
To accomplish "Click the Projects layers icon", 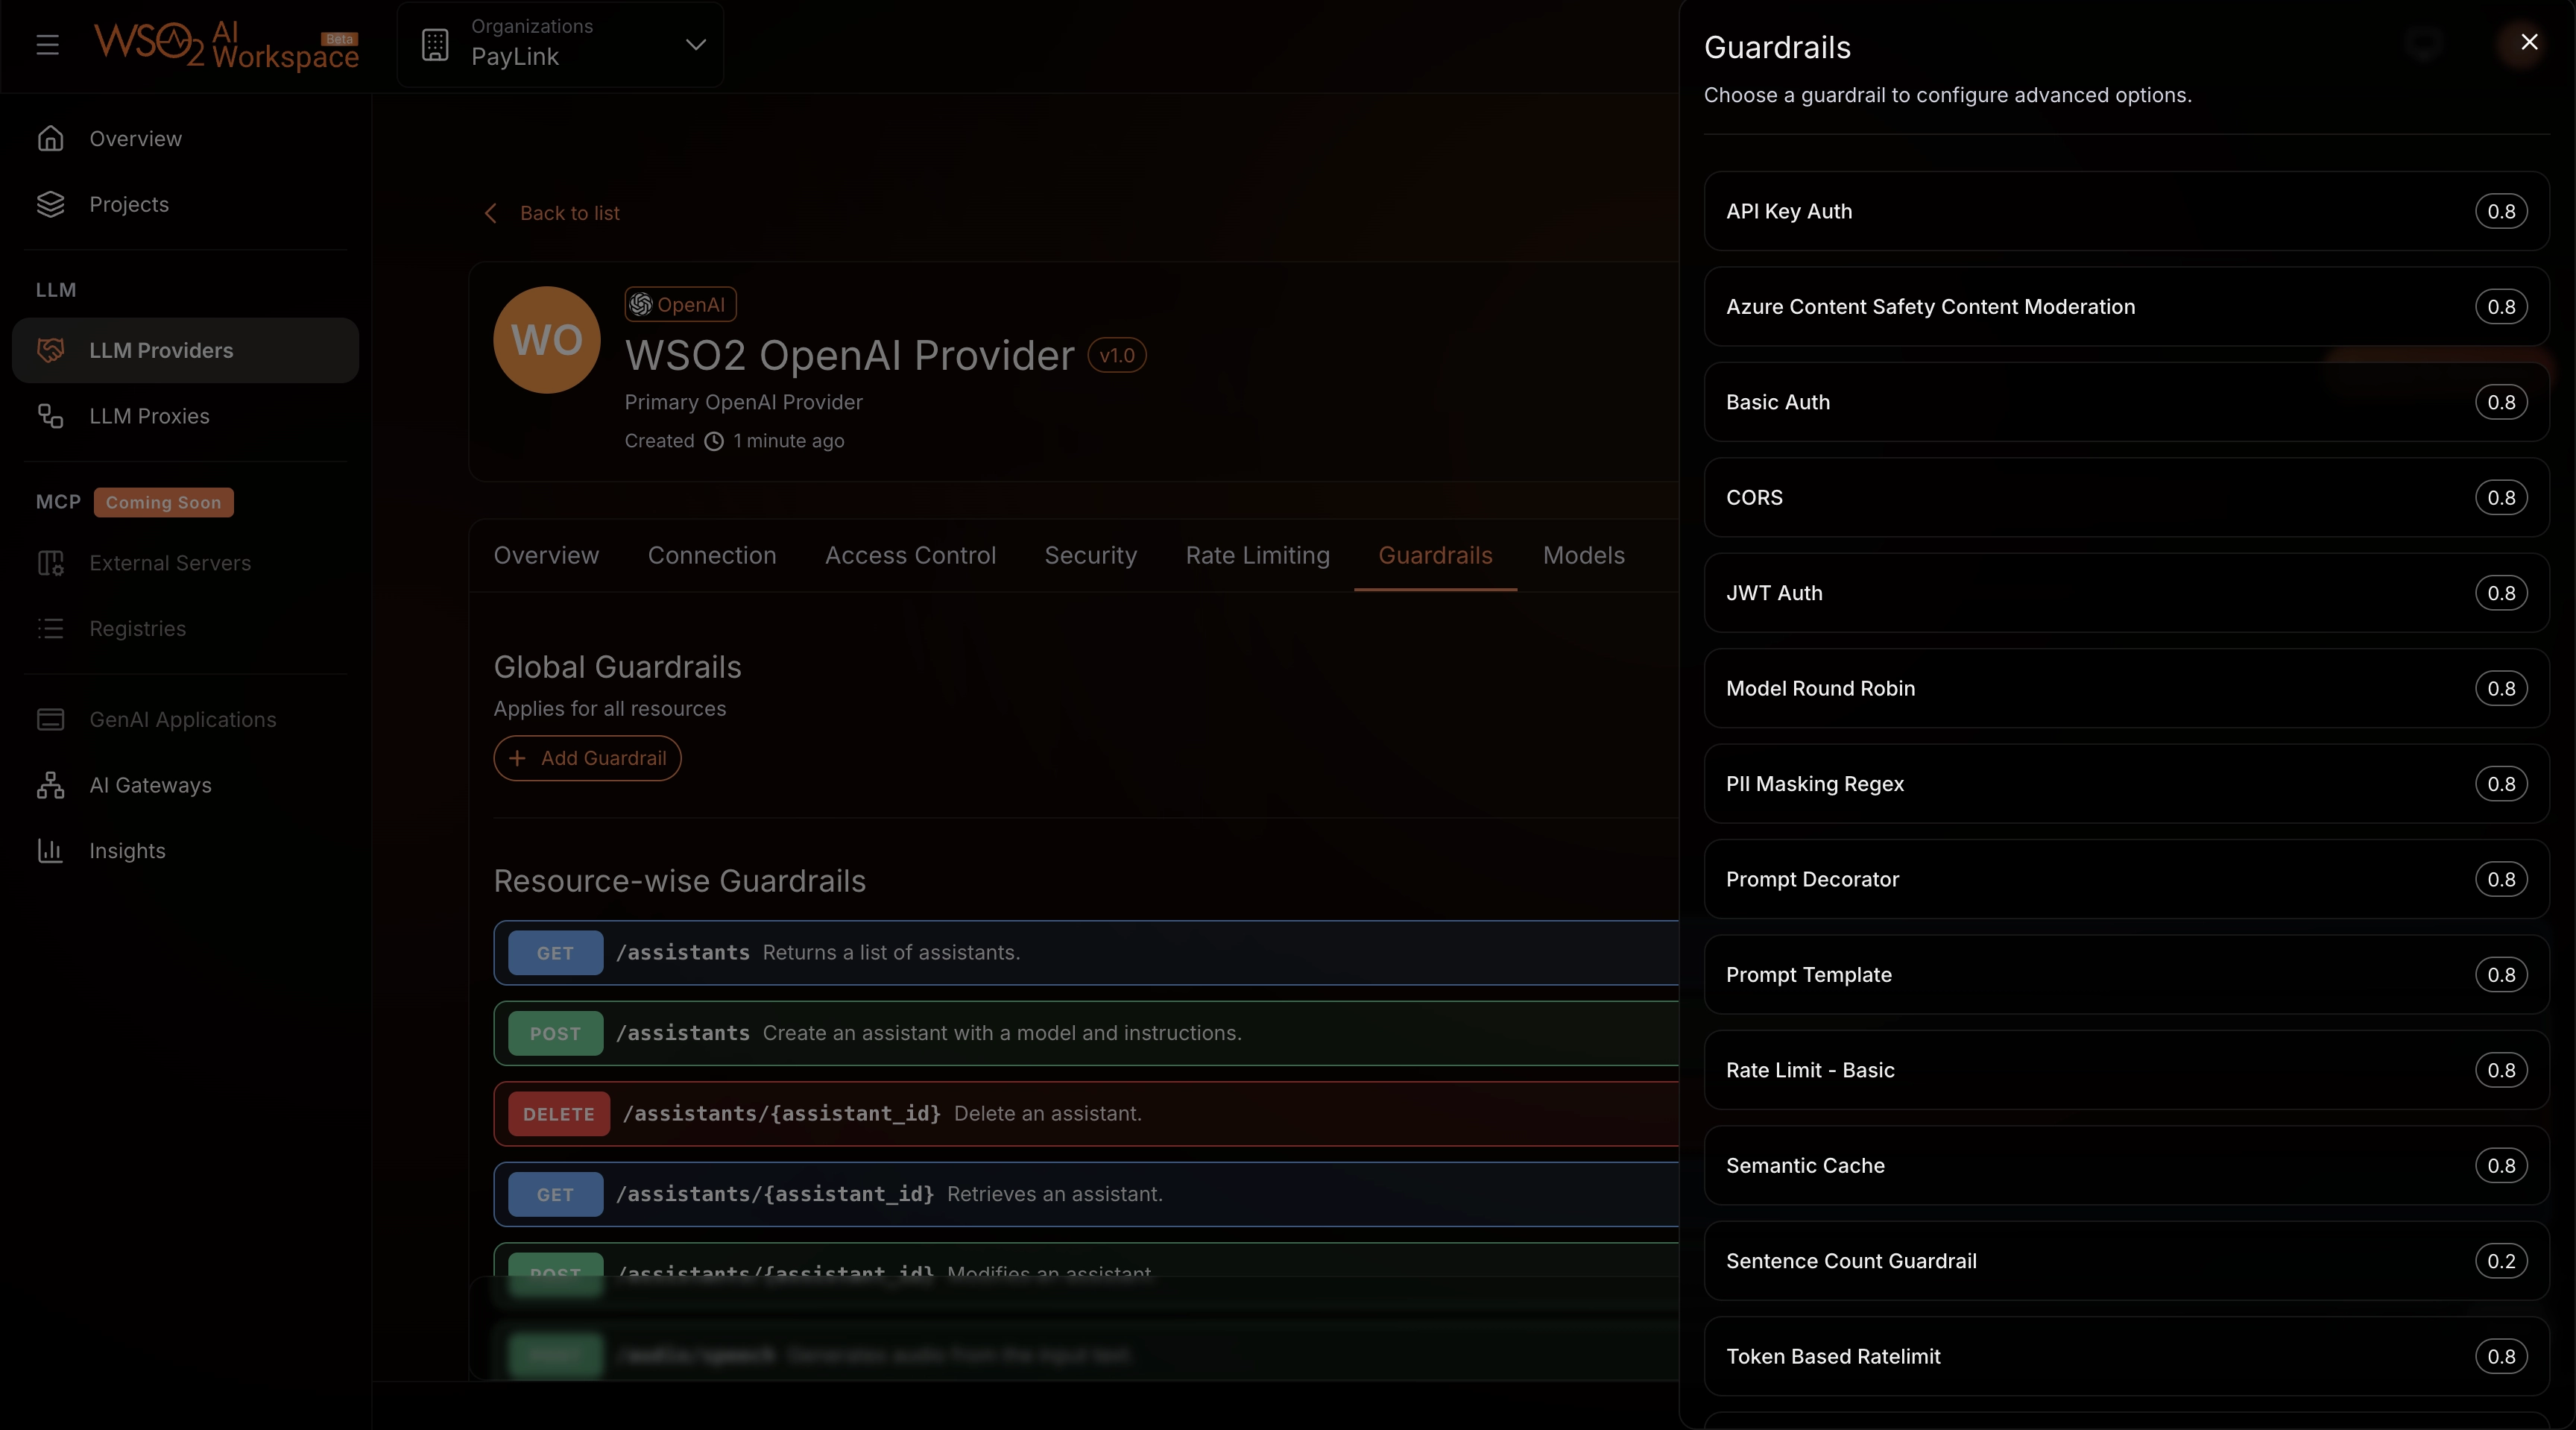I will [50, 204].
